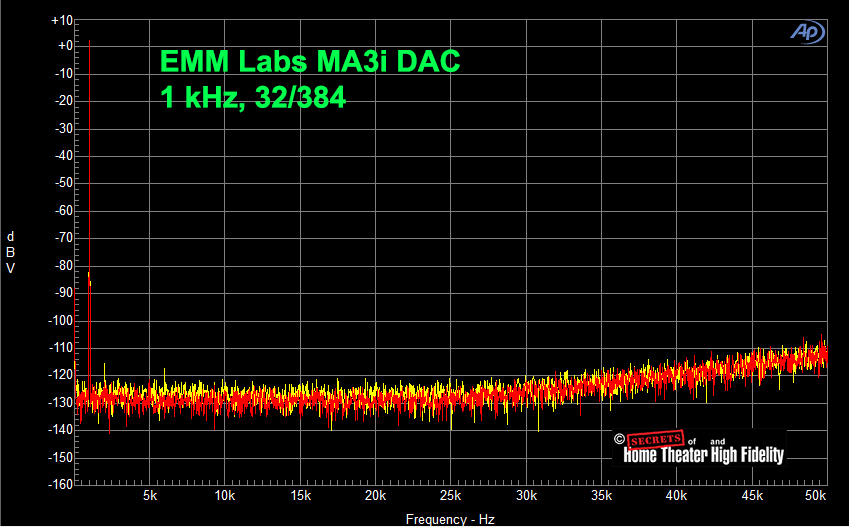Click the '-100' y-axis tick label
The height and width of the screenshot is (527, 849).
pyautogui.click(x=61, y=320)
